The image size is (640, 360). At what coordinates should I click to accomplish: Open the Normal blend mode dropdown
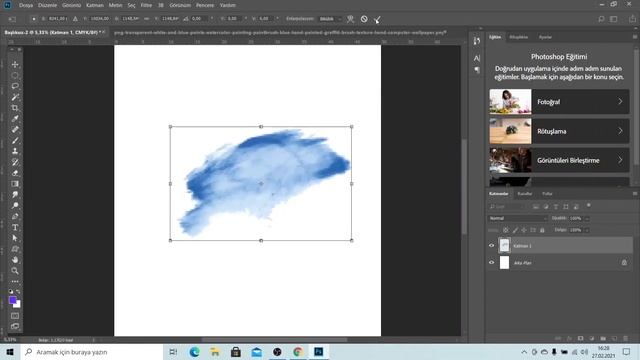pyautogui.click(x=518, y=218)
